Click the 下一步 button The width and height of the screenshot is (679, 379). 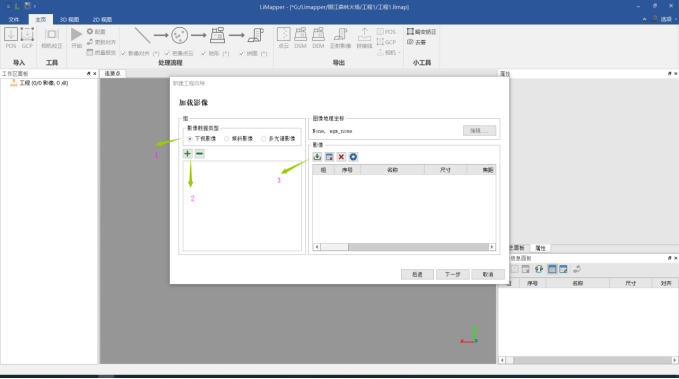[453, 274]
